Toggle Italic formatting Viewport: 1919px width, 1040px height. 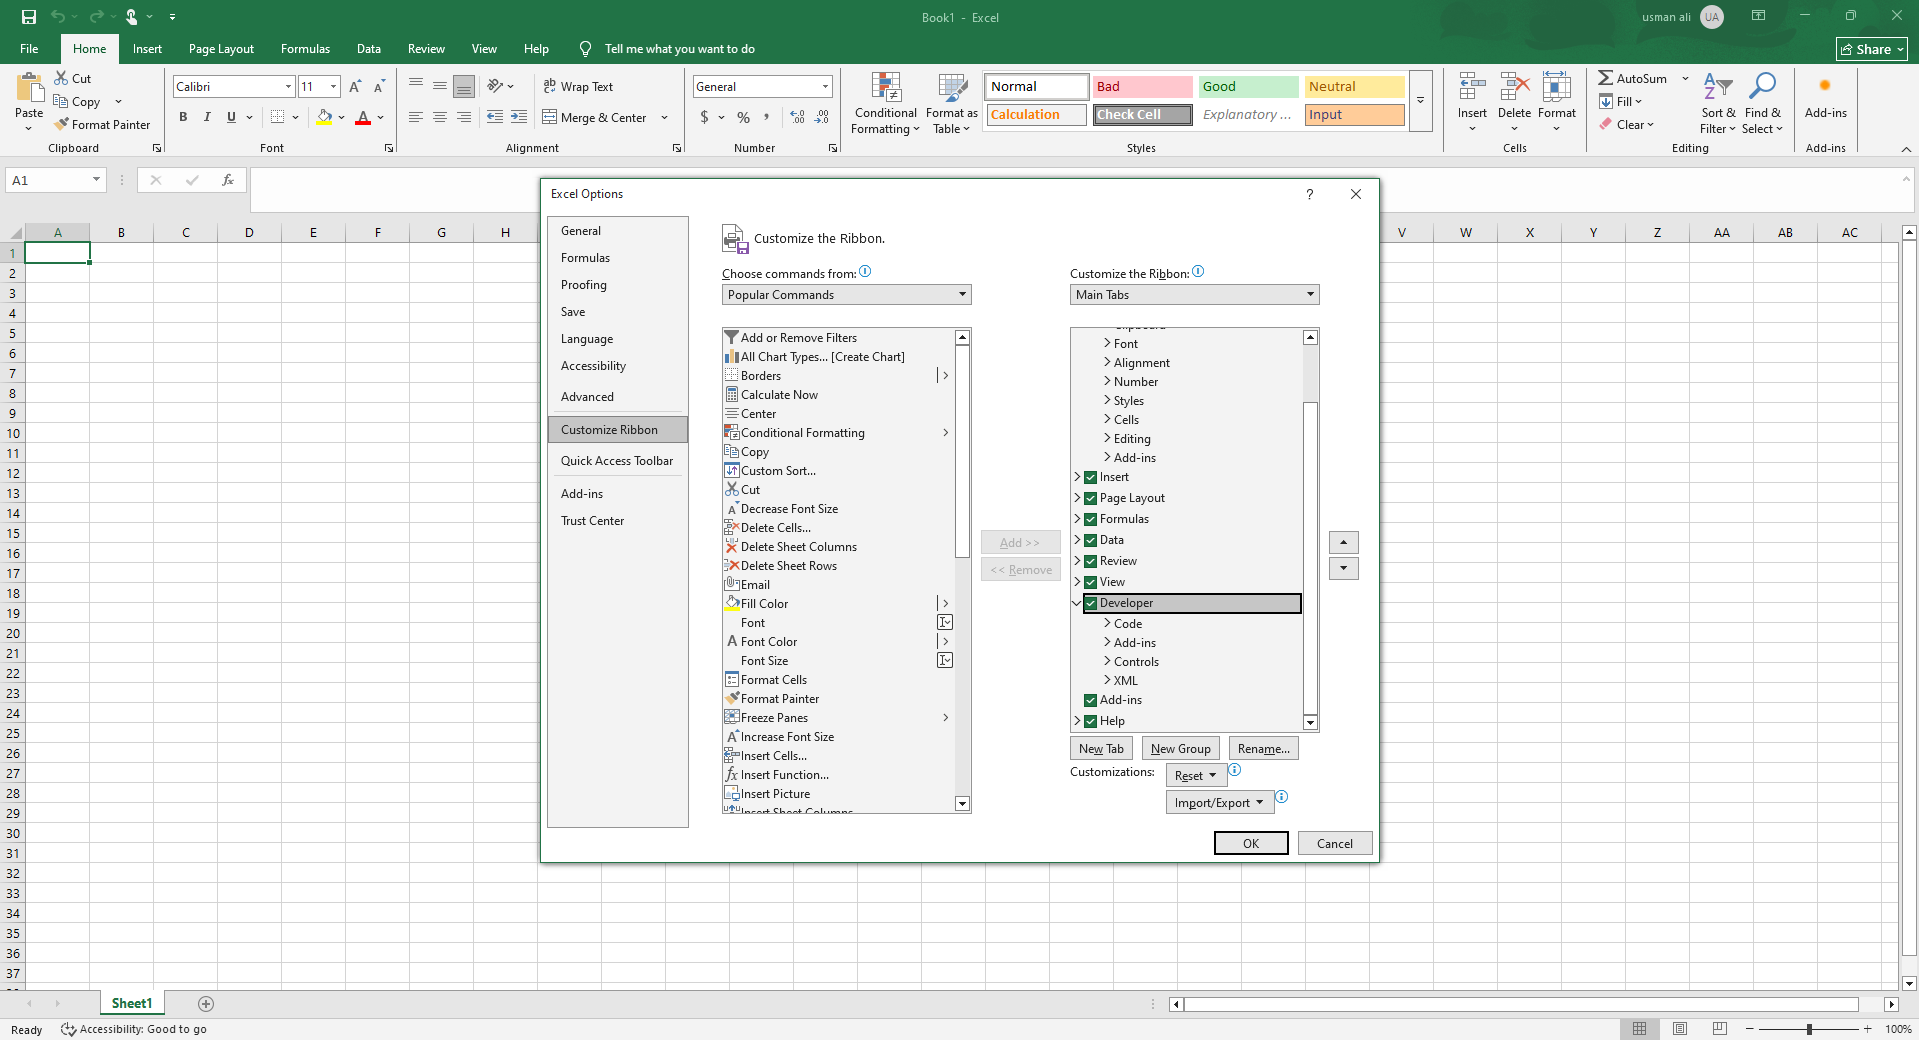(x=207, y=117)
